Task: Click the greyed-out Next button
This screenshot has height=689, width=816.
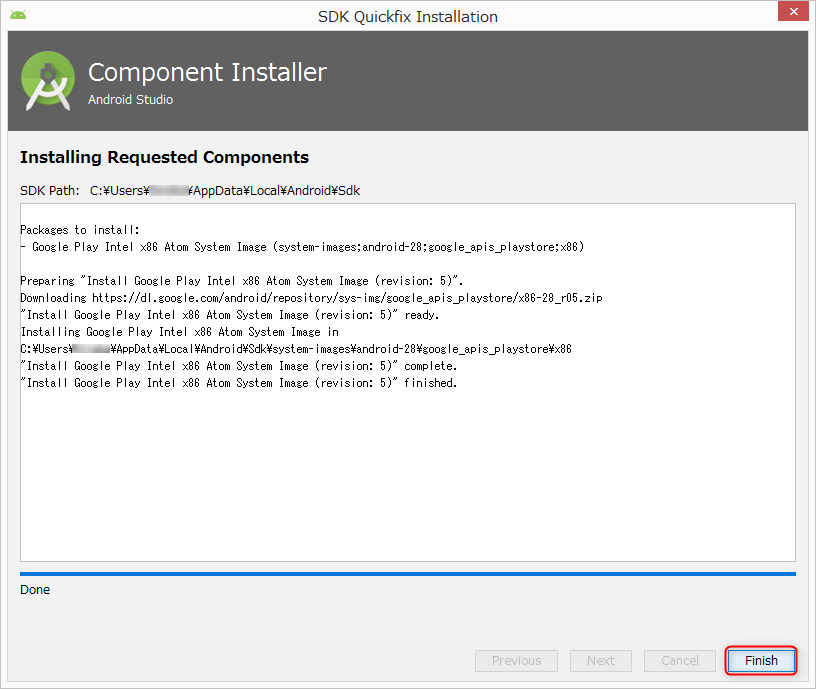Action: (601, 660)
